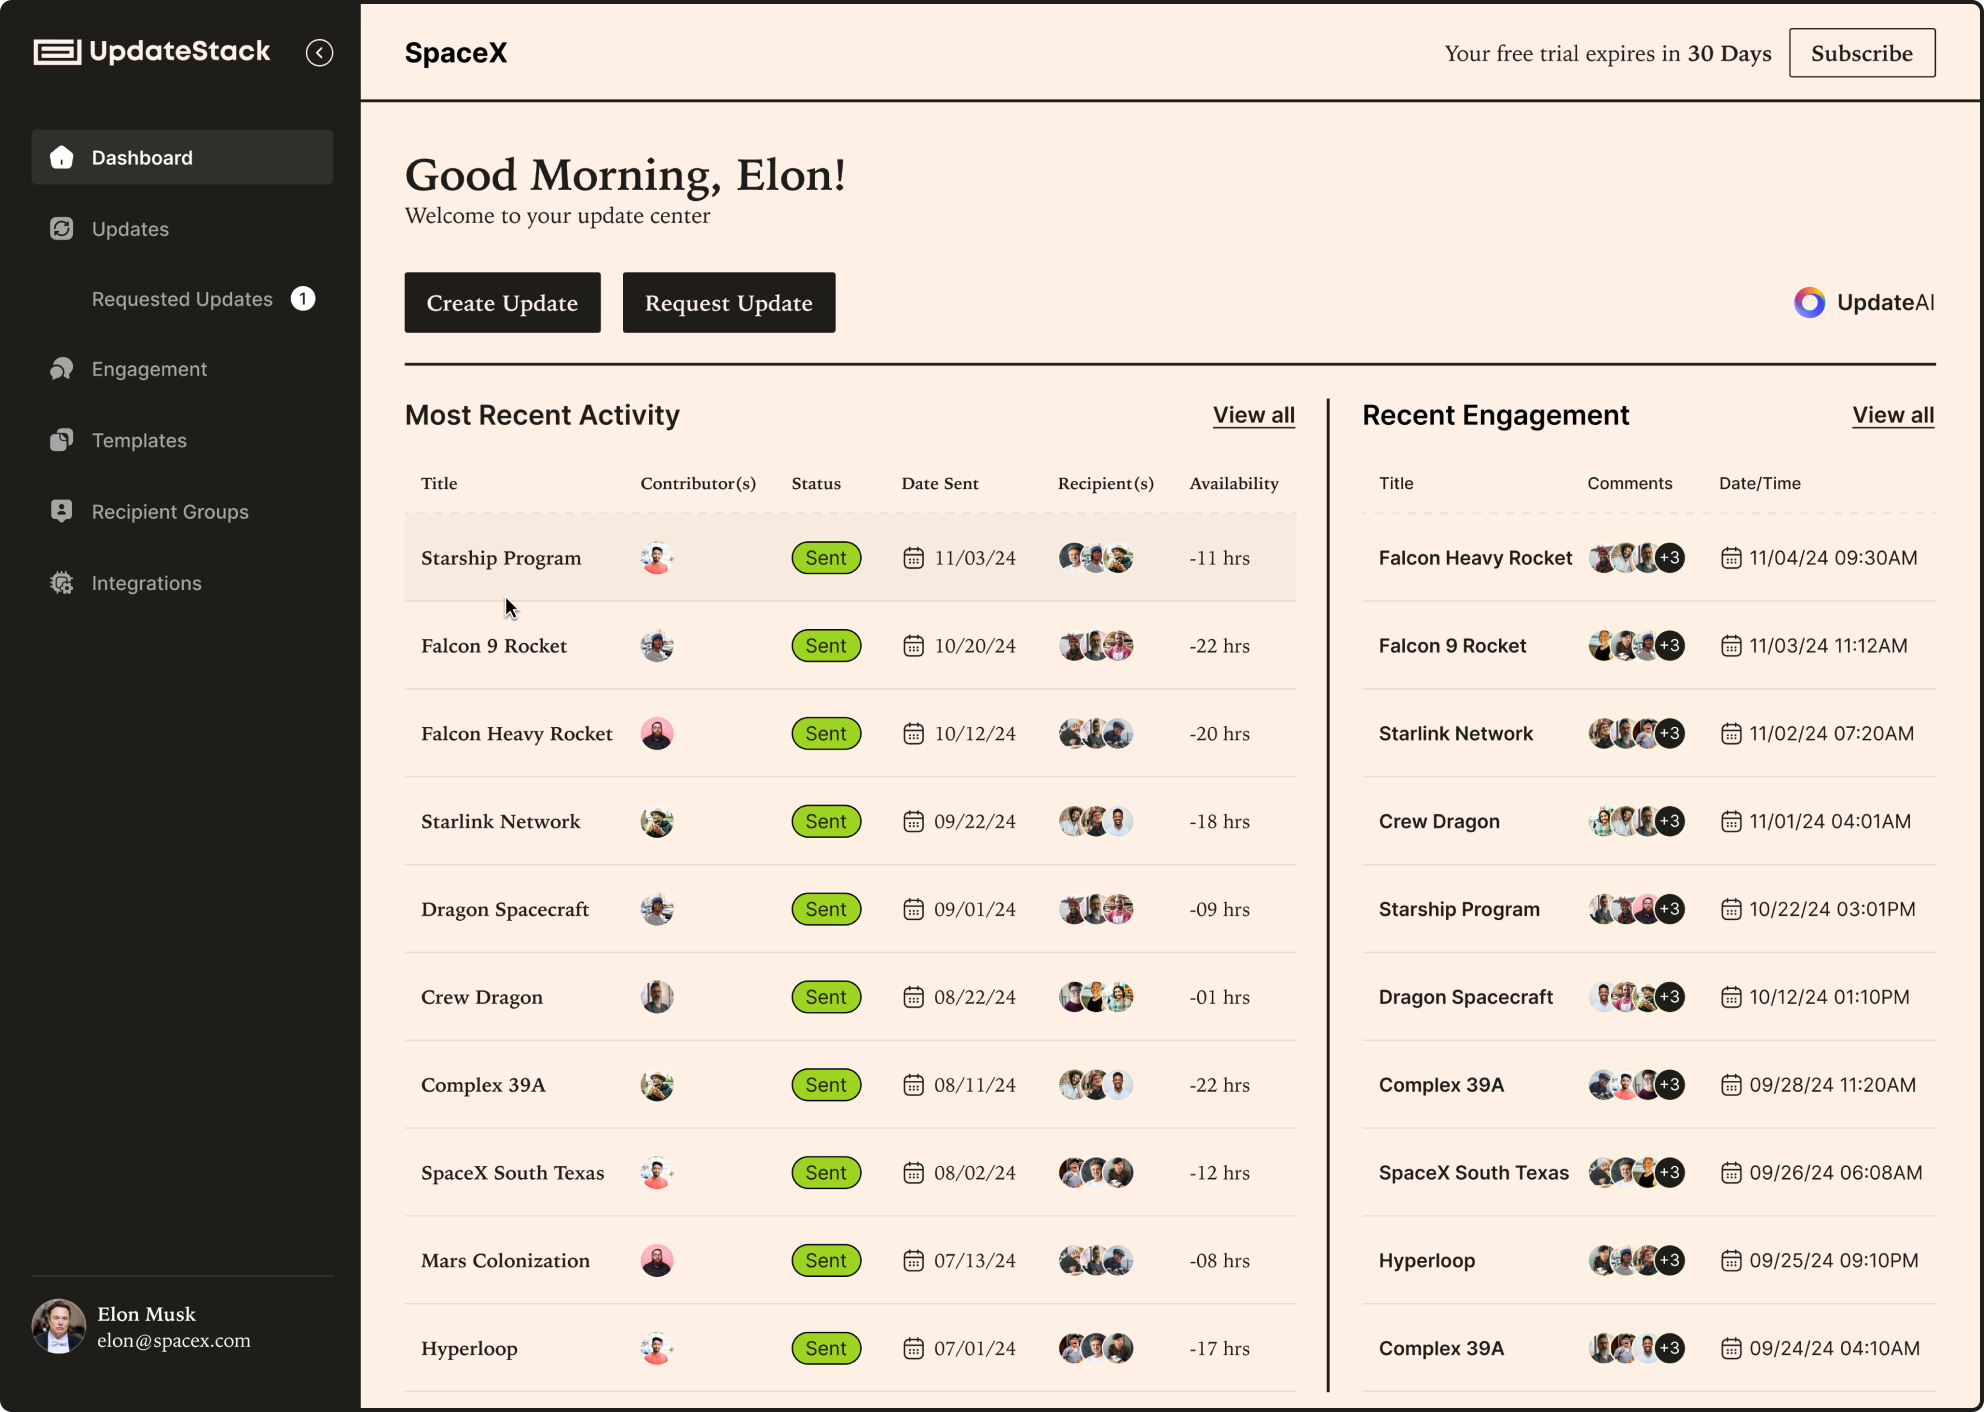Click the UpdateAI colorful ring icon
Viewport: 1984px width, 1412px height.
point(1809,302)
